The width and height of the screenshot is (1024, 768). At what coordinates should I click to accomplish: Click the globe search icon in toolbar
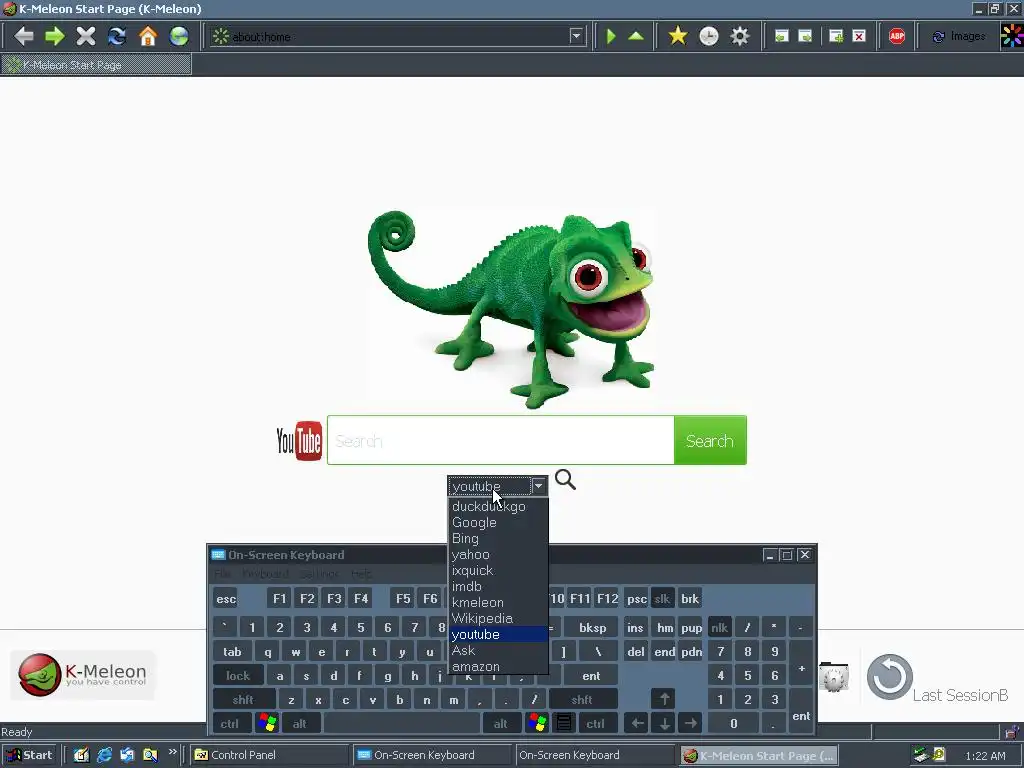(178, 36)
